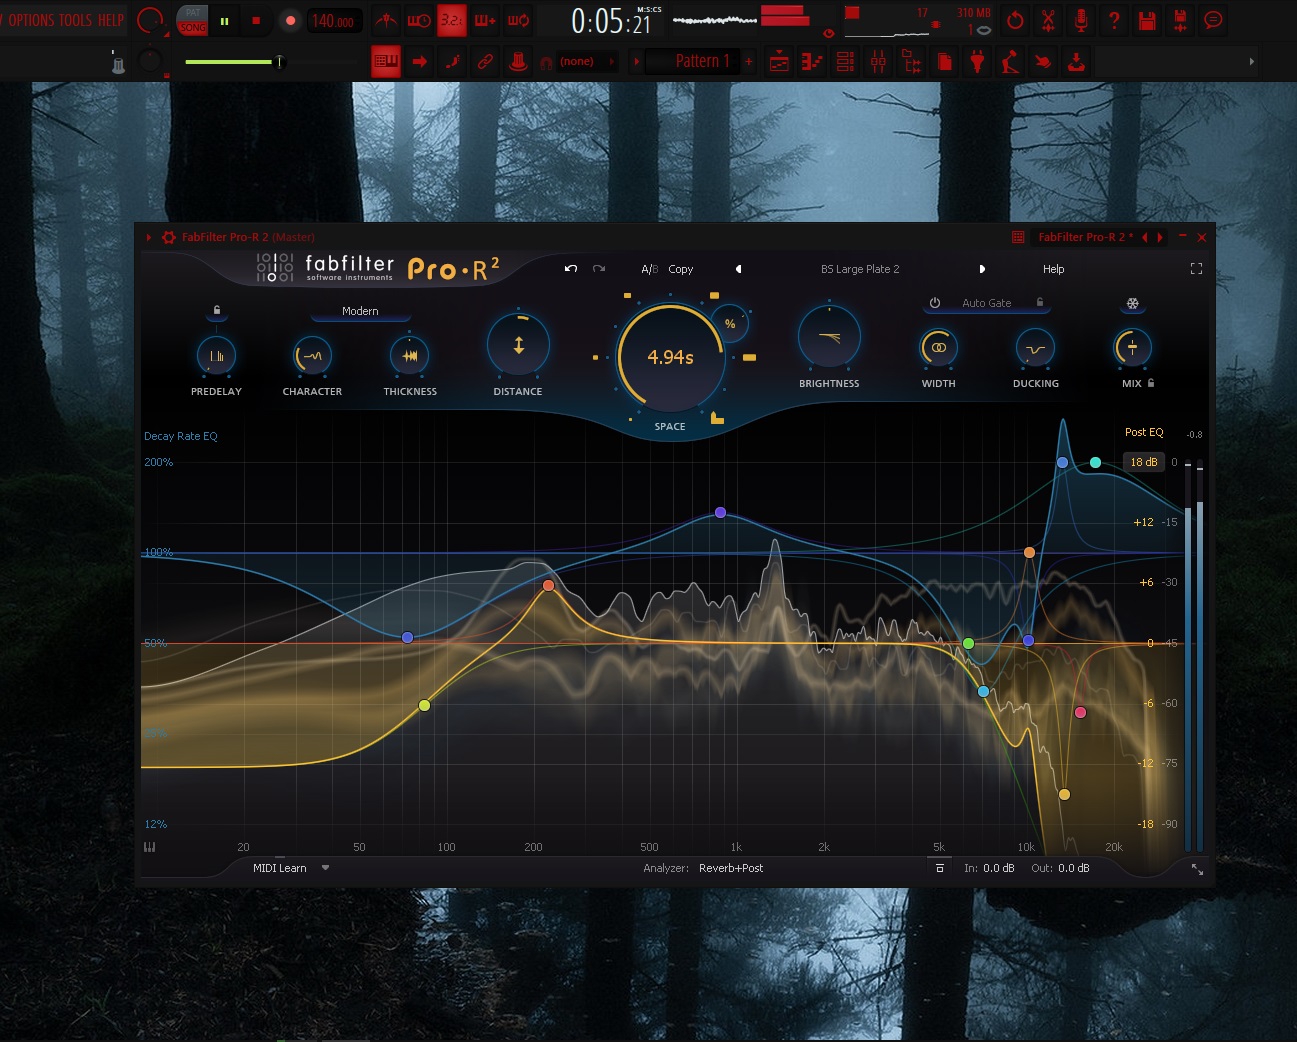The height and width of the screenshot is (1042, 1297).
Task: Click the 140.000 tempo field
Action: pos(333,20)
